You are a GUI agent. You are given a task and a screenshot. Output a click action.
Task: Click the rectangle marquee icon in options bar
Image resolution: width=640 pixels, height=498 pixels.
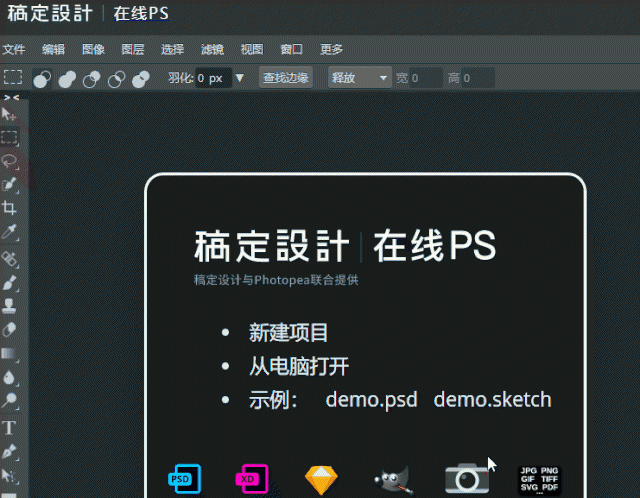(x=13, y=77)
